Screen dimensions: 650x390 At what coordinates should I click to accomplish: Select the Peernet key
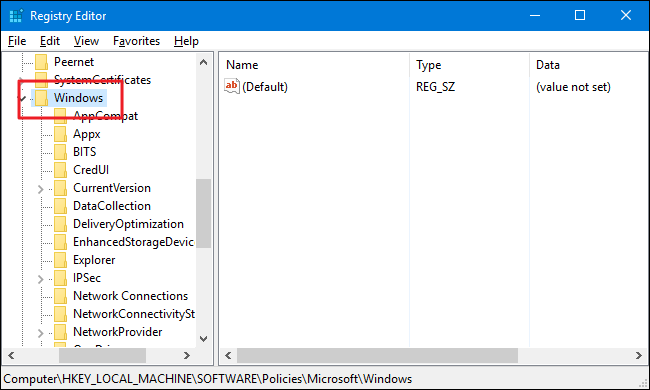tap(74, 62)
